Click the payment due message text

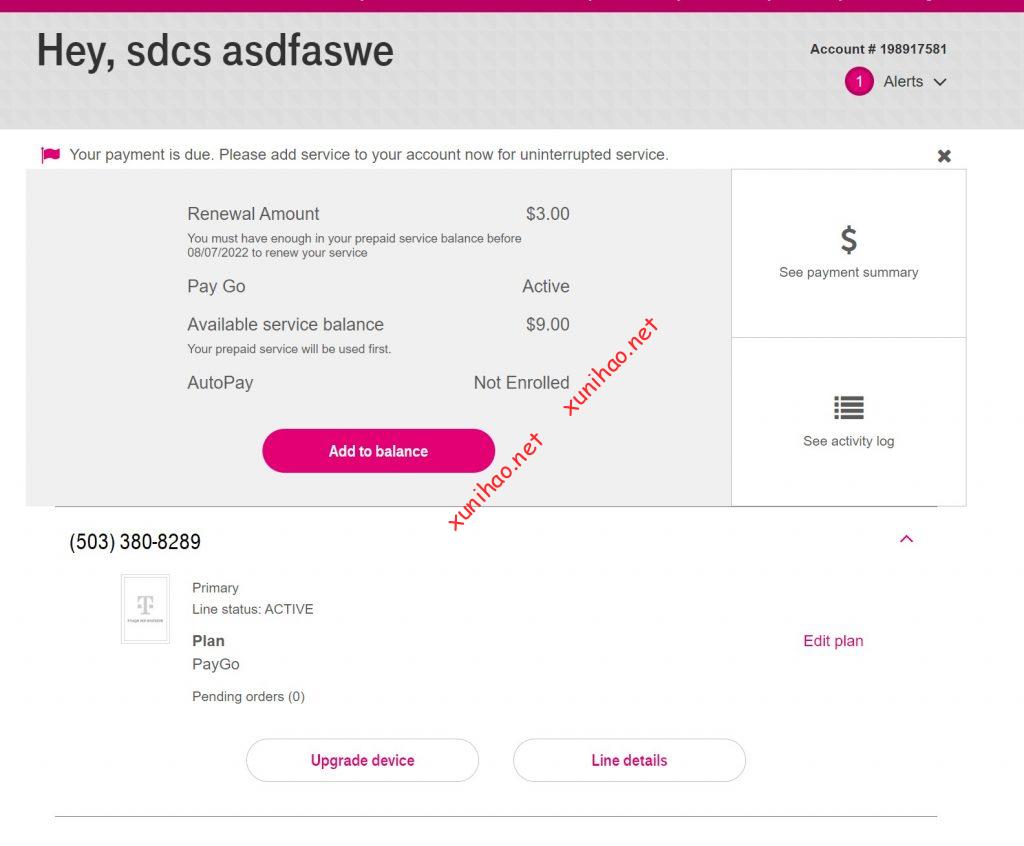(368, 155)
